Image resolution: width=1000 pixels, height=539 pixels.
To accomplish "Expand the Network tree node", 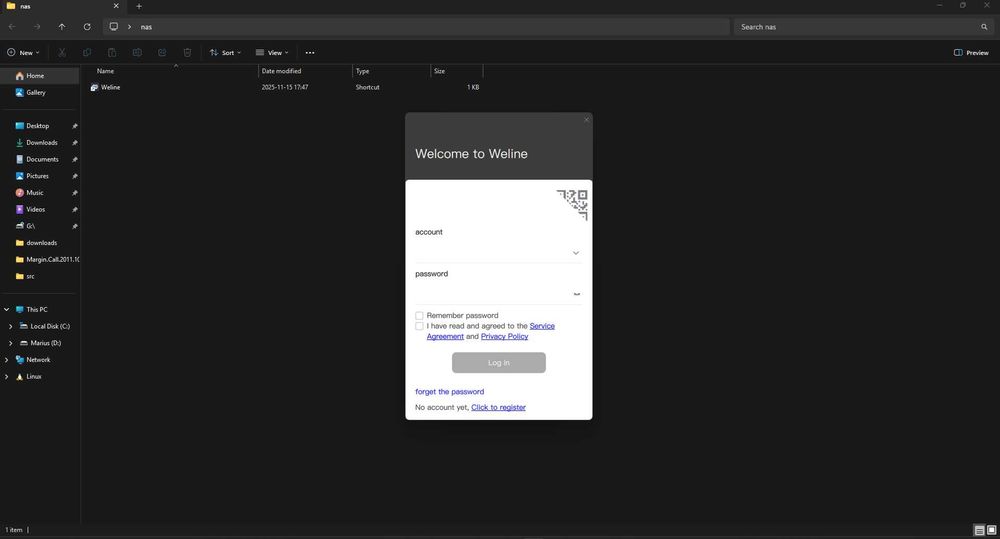I will (6, 360).
